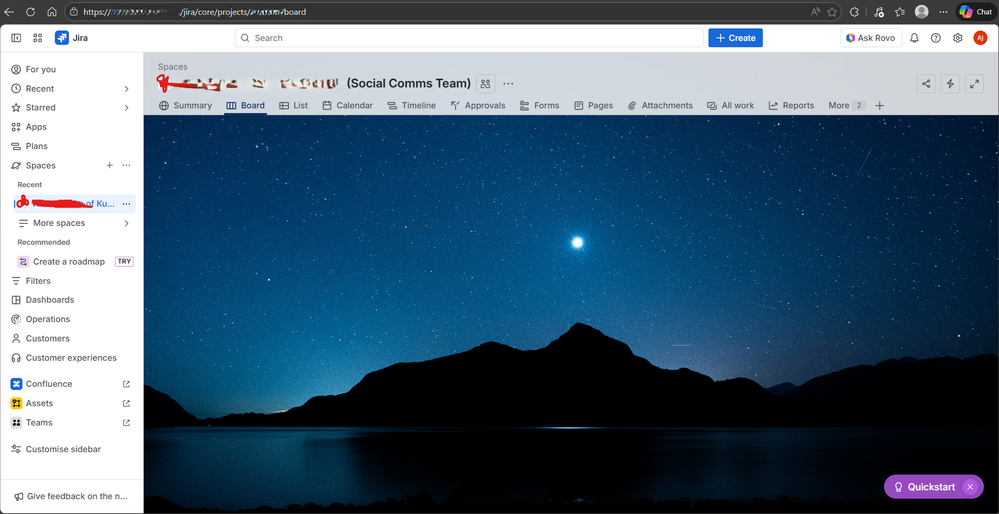Screen dimensions: 999x514
Task: Switch to All work tab
Action: pyautogui.click(x=730, y=105)
